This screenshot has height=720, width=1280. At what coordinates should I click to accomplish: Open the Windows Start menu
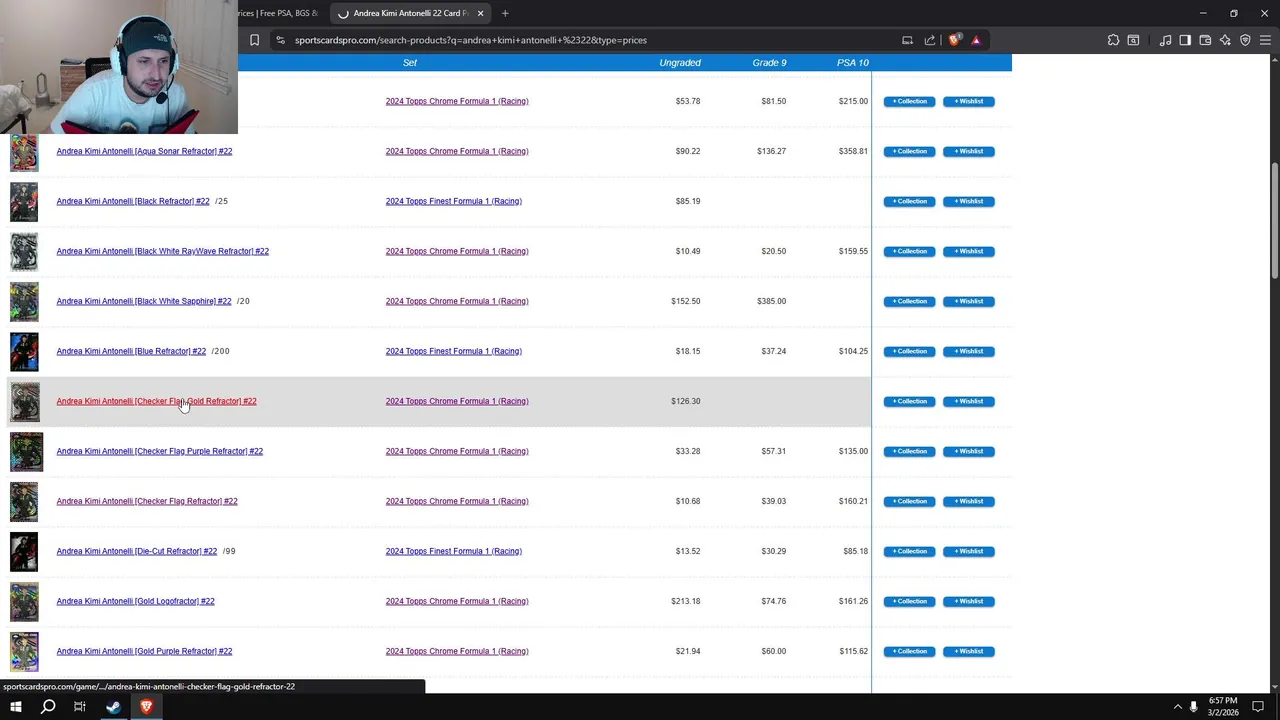tap(16, 707)
